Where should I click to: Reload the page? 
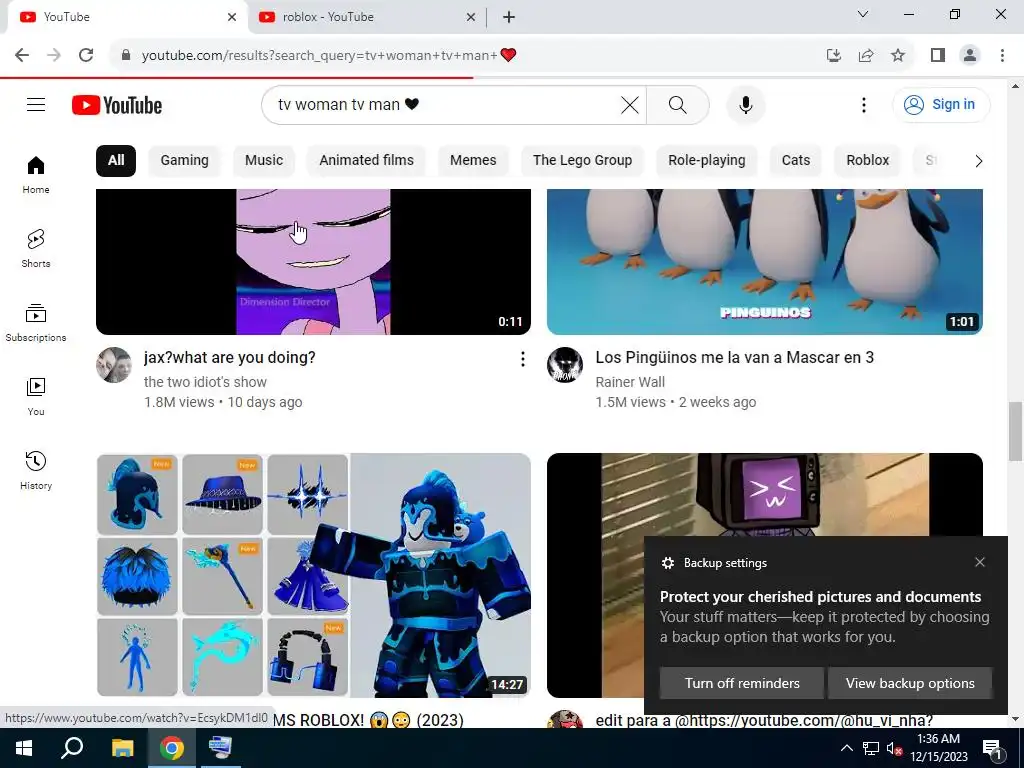86,55
